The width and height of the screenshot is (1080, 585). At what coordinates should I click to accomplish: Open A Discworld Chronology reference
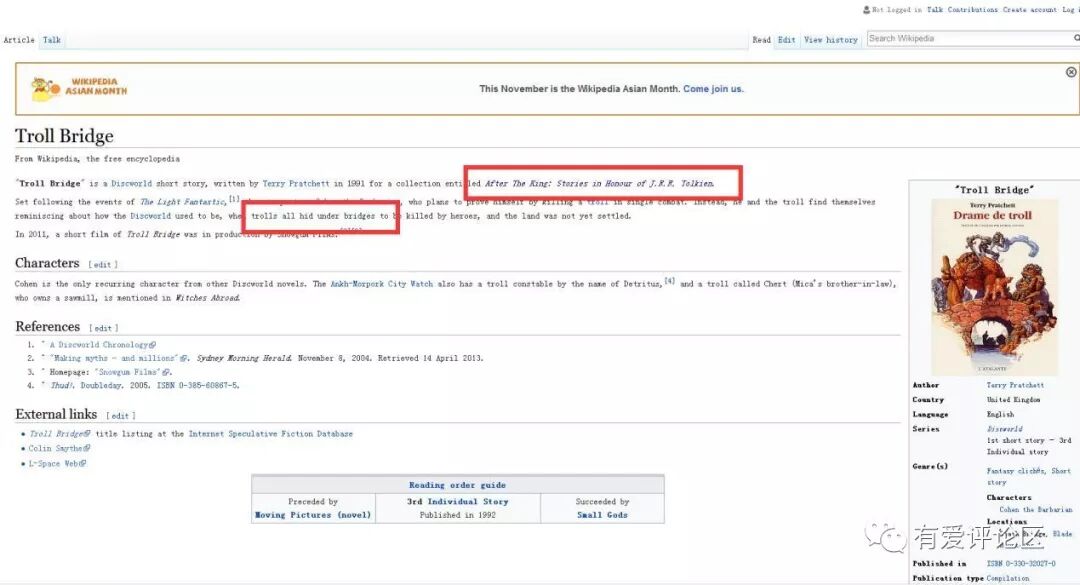(x=102, y=345)
